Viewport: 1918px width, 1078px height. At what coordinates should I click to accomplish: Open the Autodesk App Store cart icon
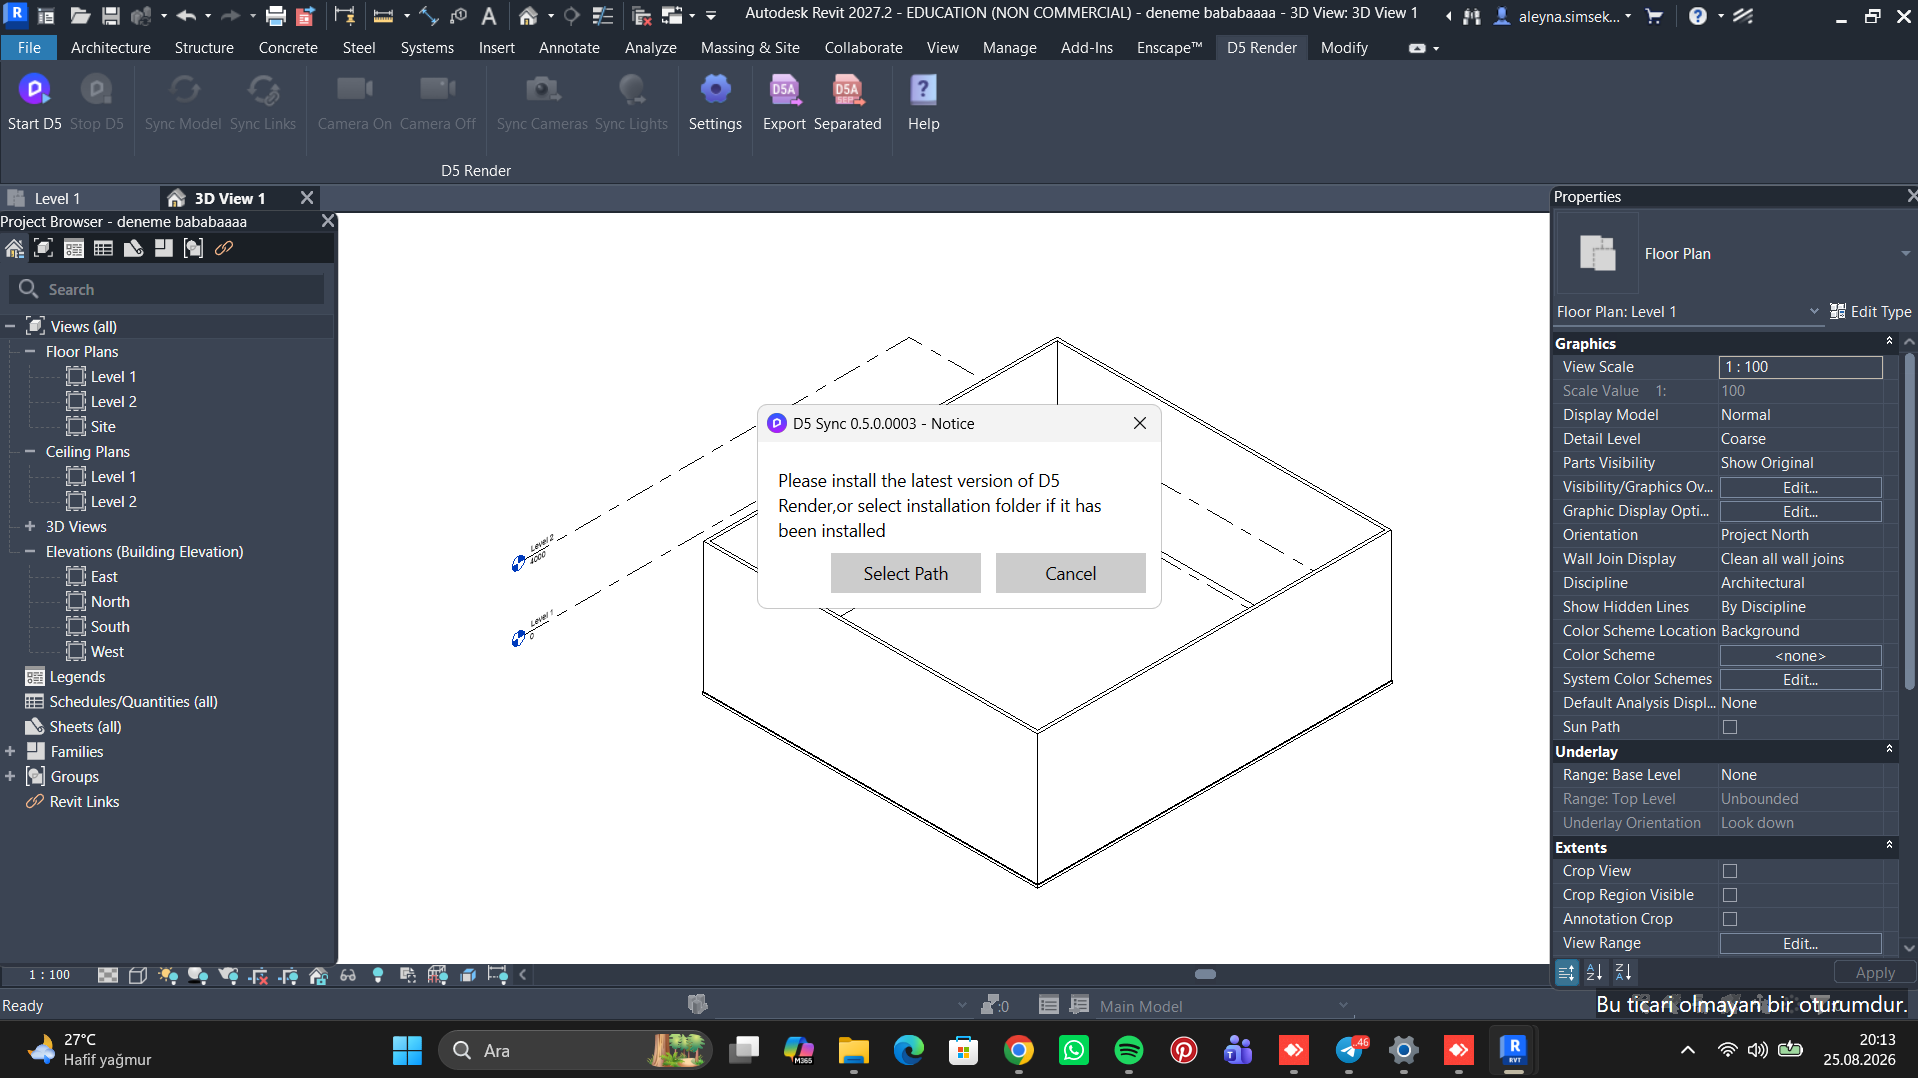tap(1654, 16)
